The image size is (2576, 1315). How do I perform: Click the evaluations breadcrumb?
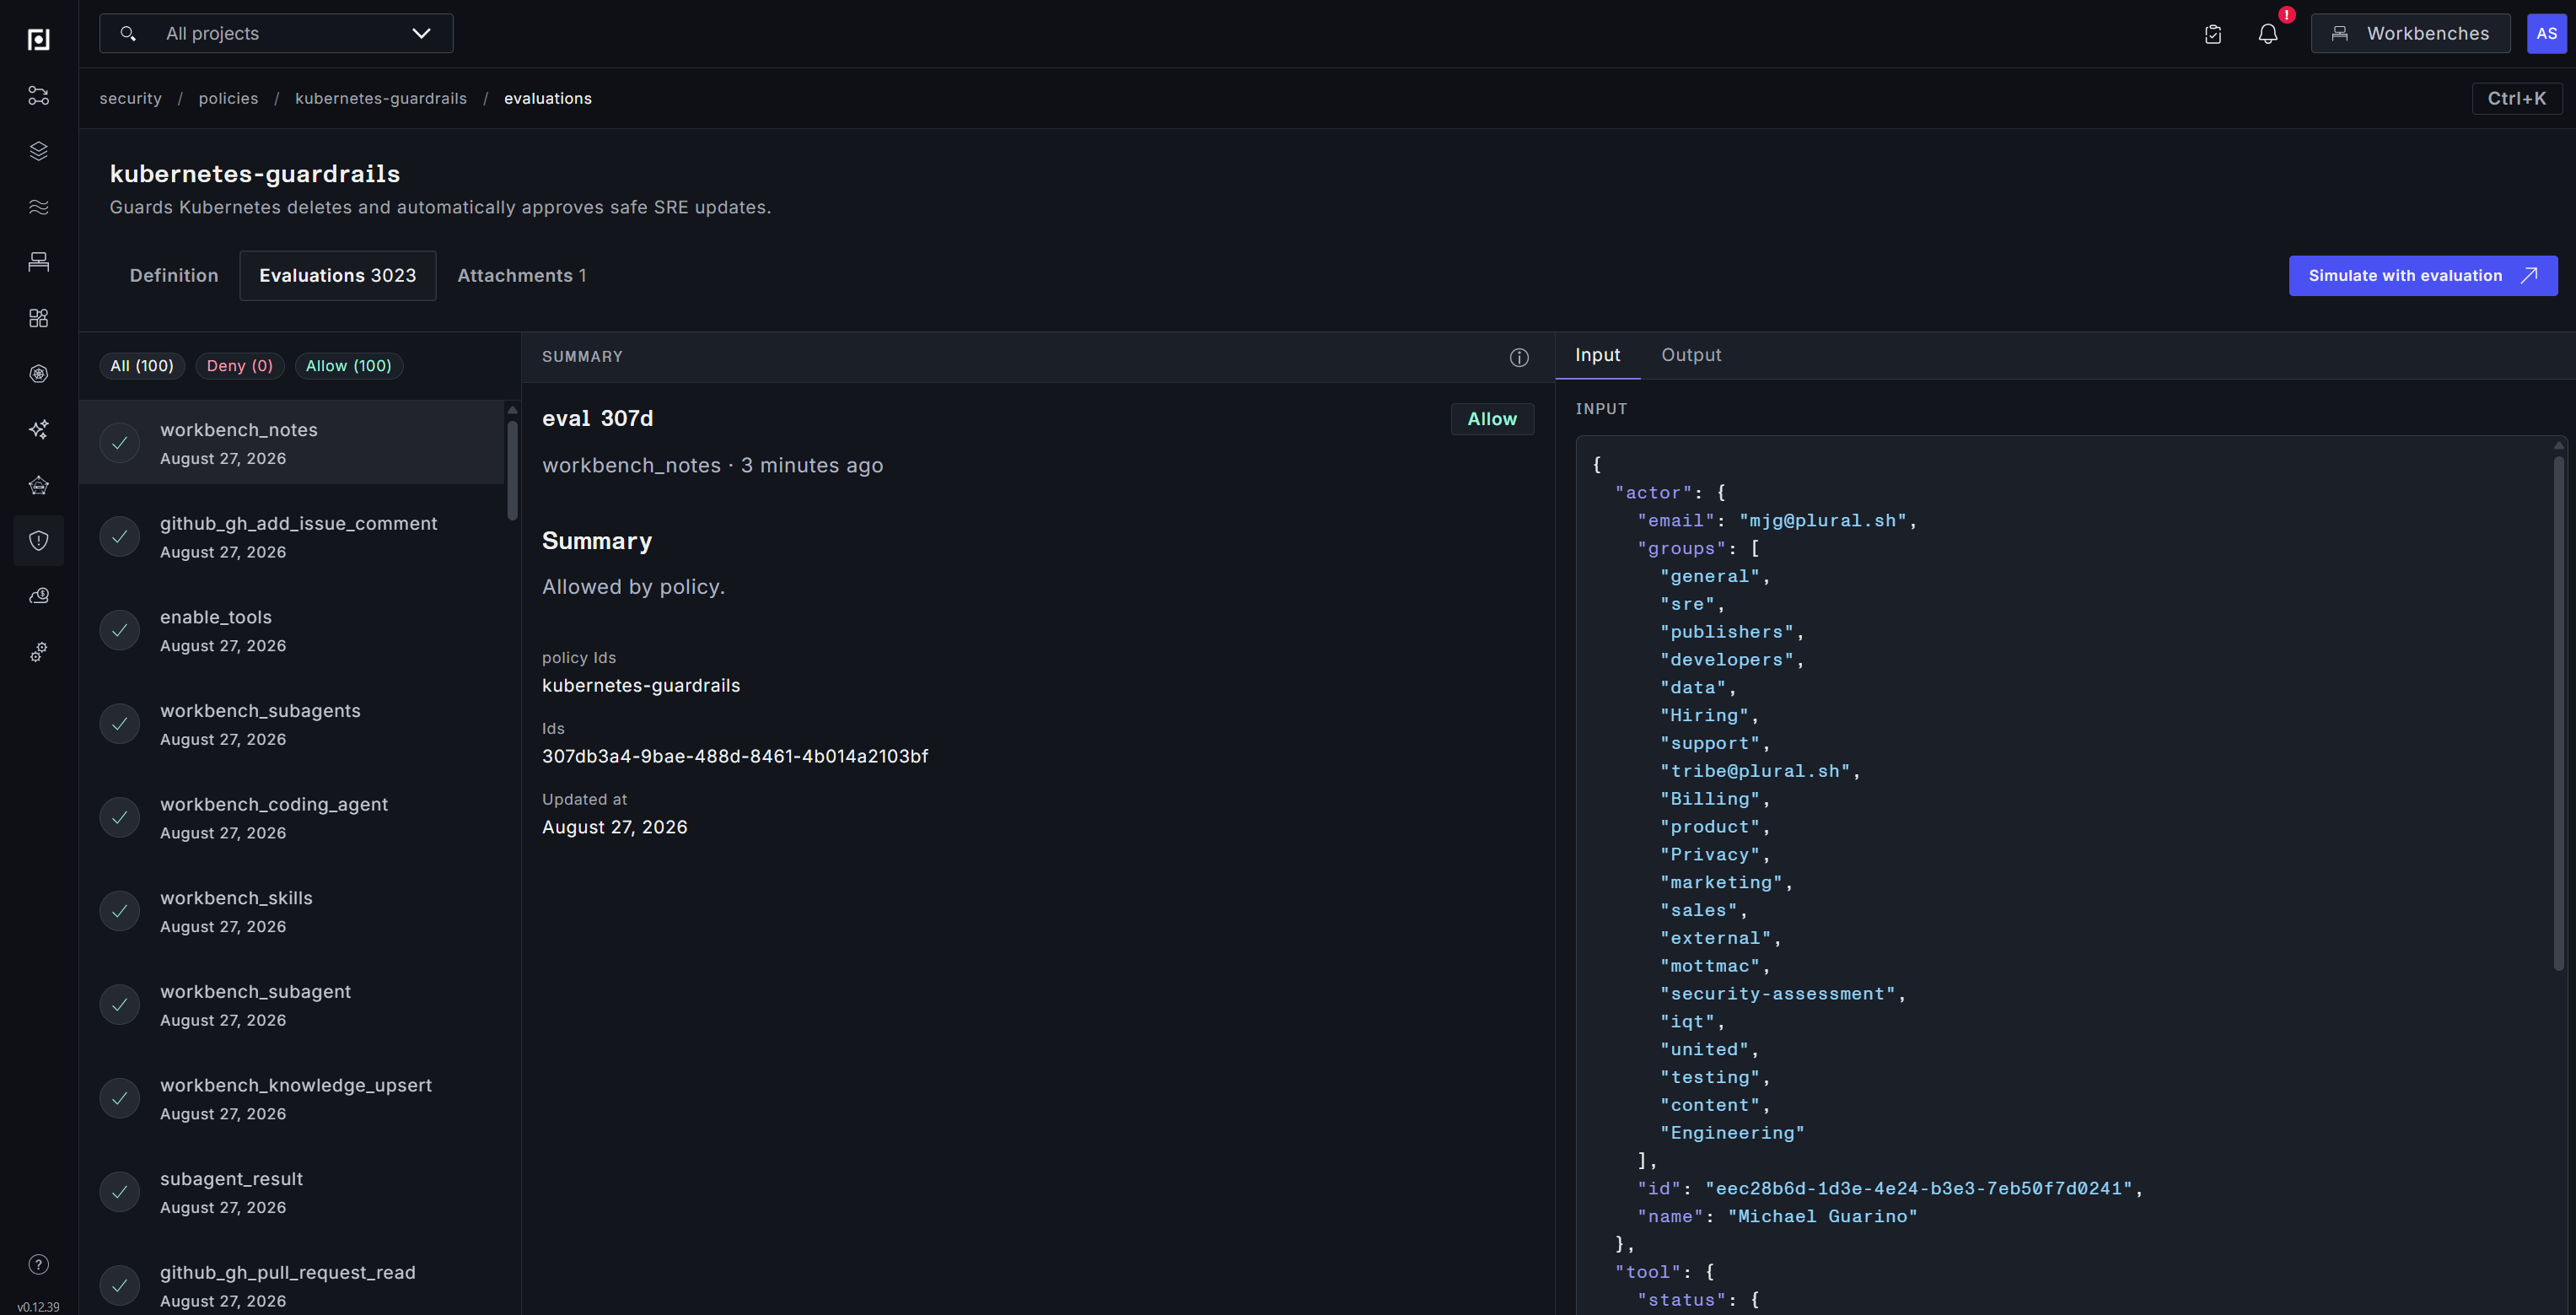pos(548,98)
